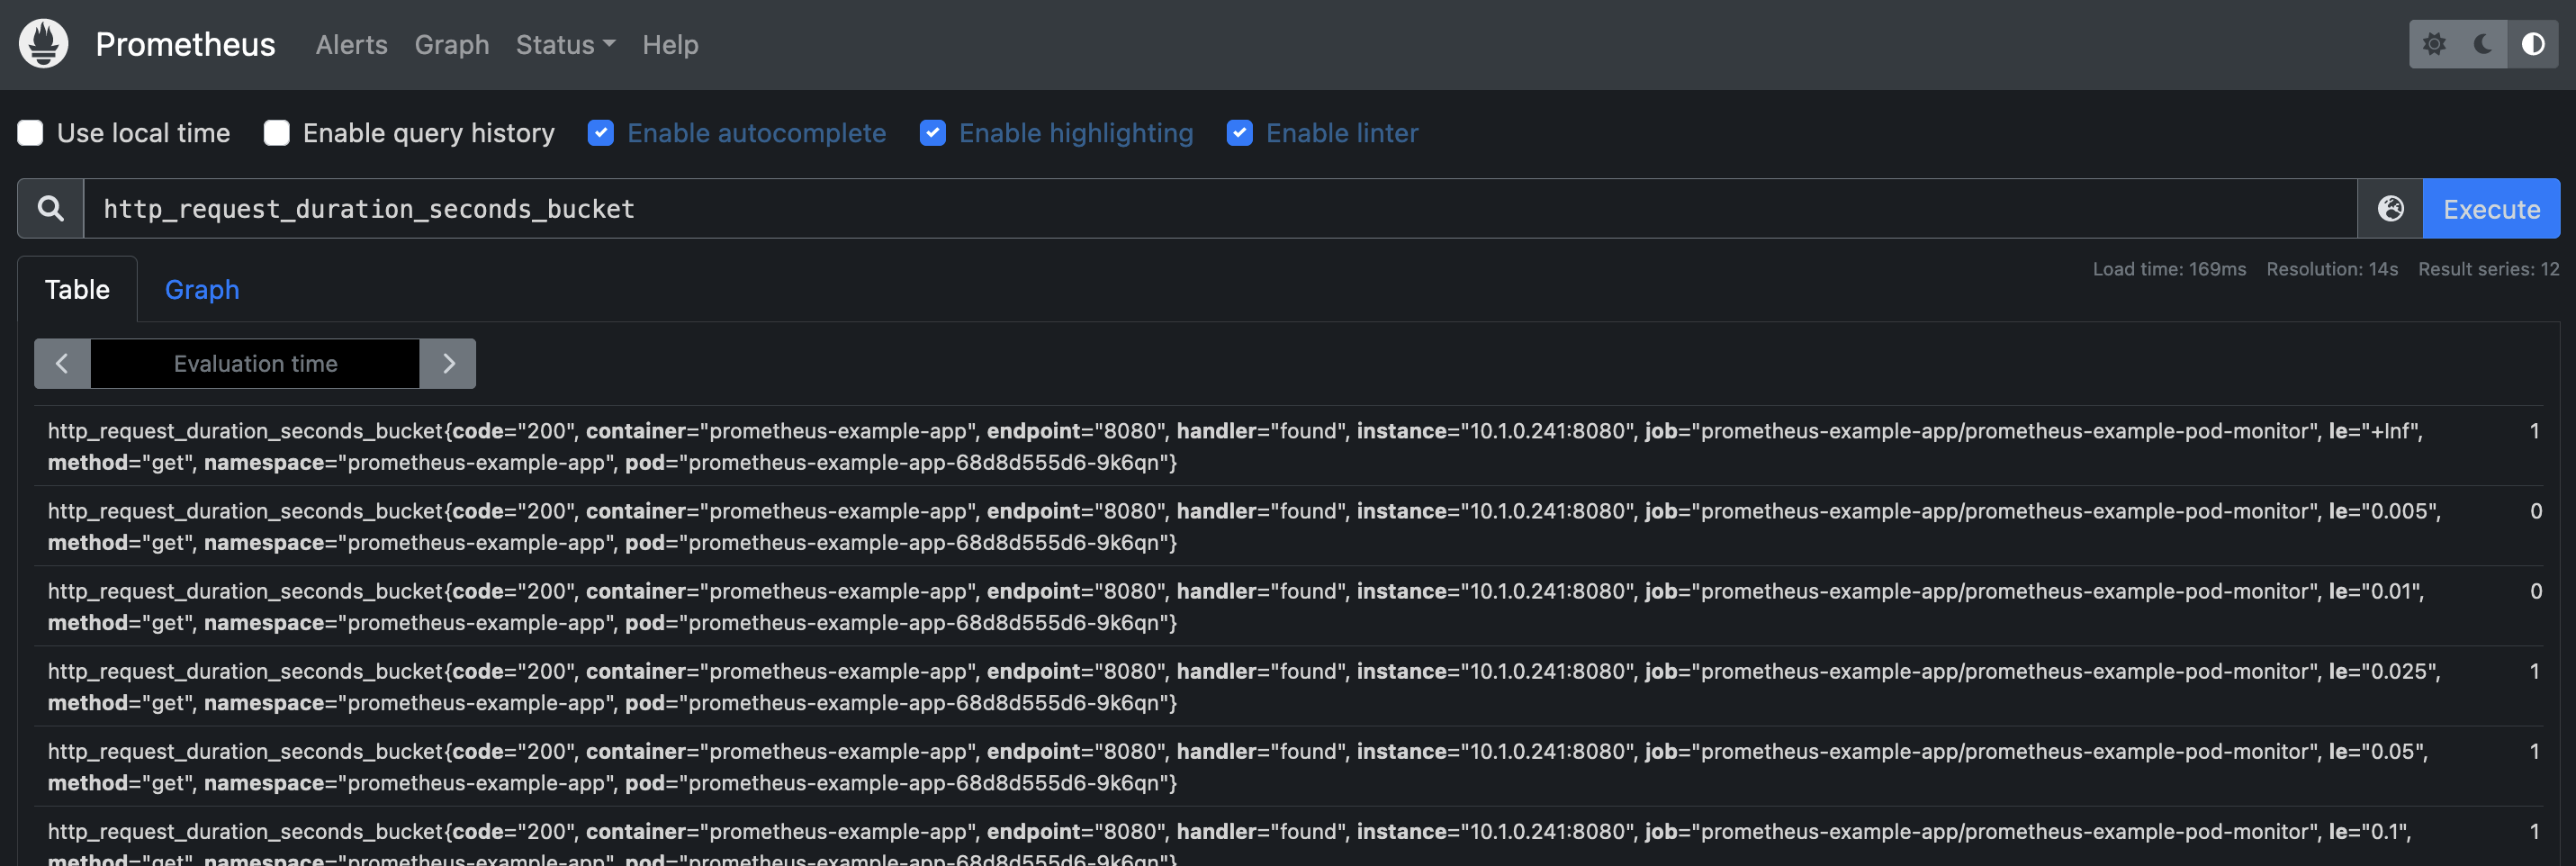
Task: Click the magnifier search icon beside query
Action: coord(50,208)
